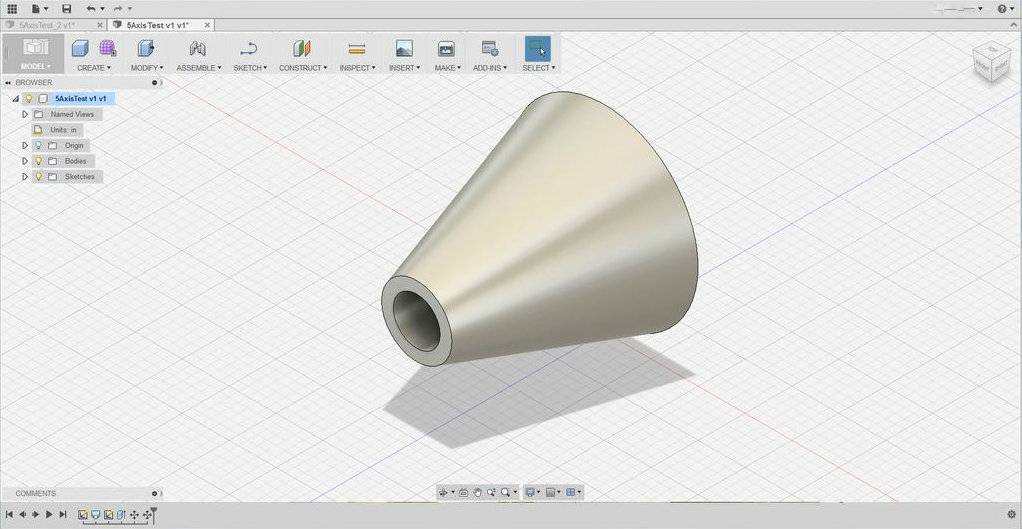
Task: Open the data panel grid icon
Action: pyautogui.click(x=12, y=8)
